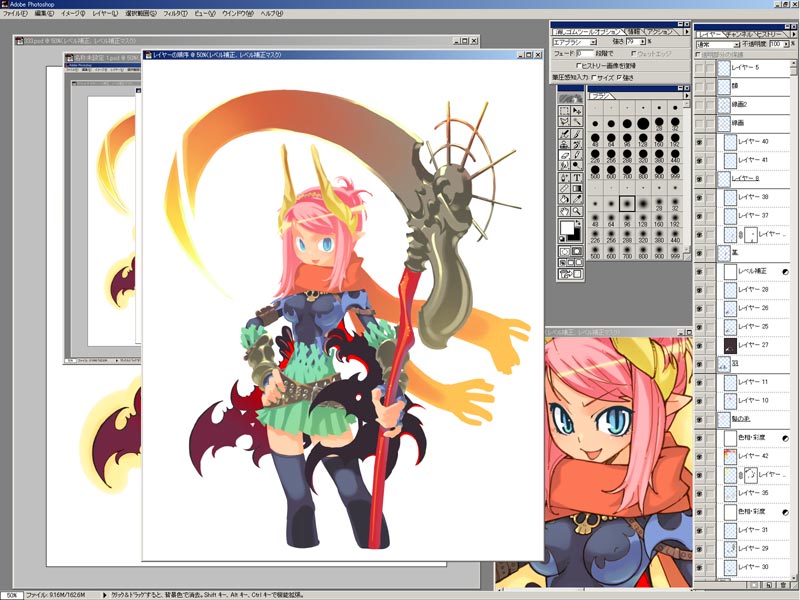Select the Dodge tool

577,166
